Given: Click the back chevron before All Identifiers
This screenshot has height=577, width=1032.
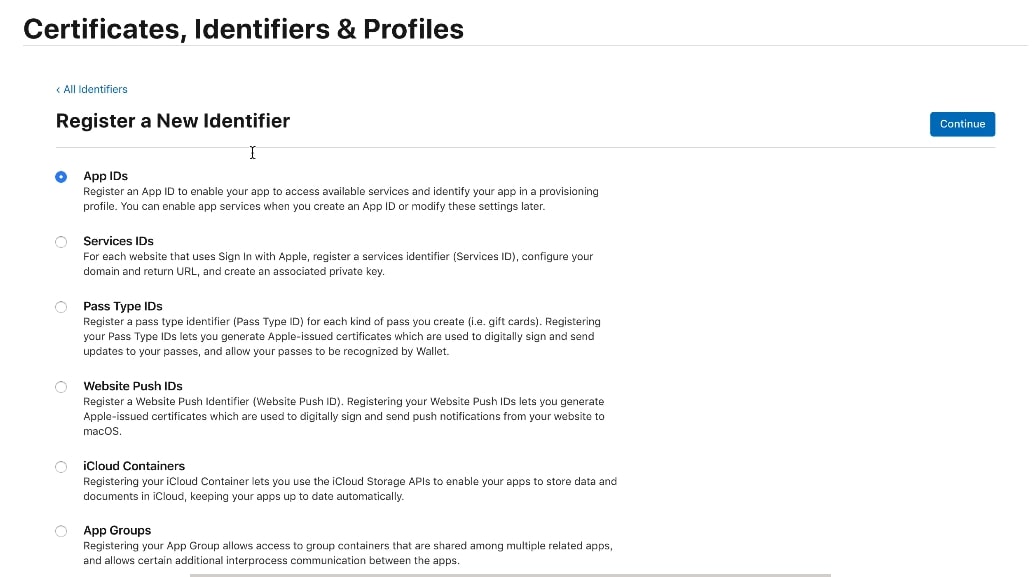Looking at the screenshot, I should pyautogui.click(x=58, y=89).
